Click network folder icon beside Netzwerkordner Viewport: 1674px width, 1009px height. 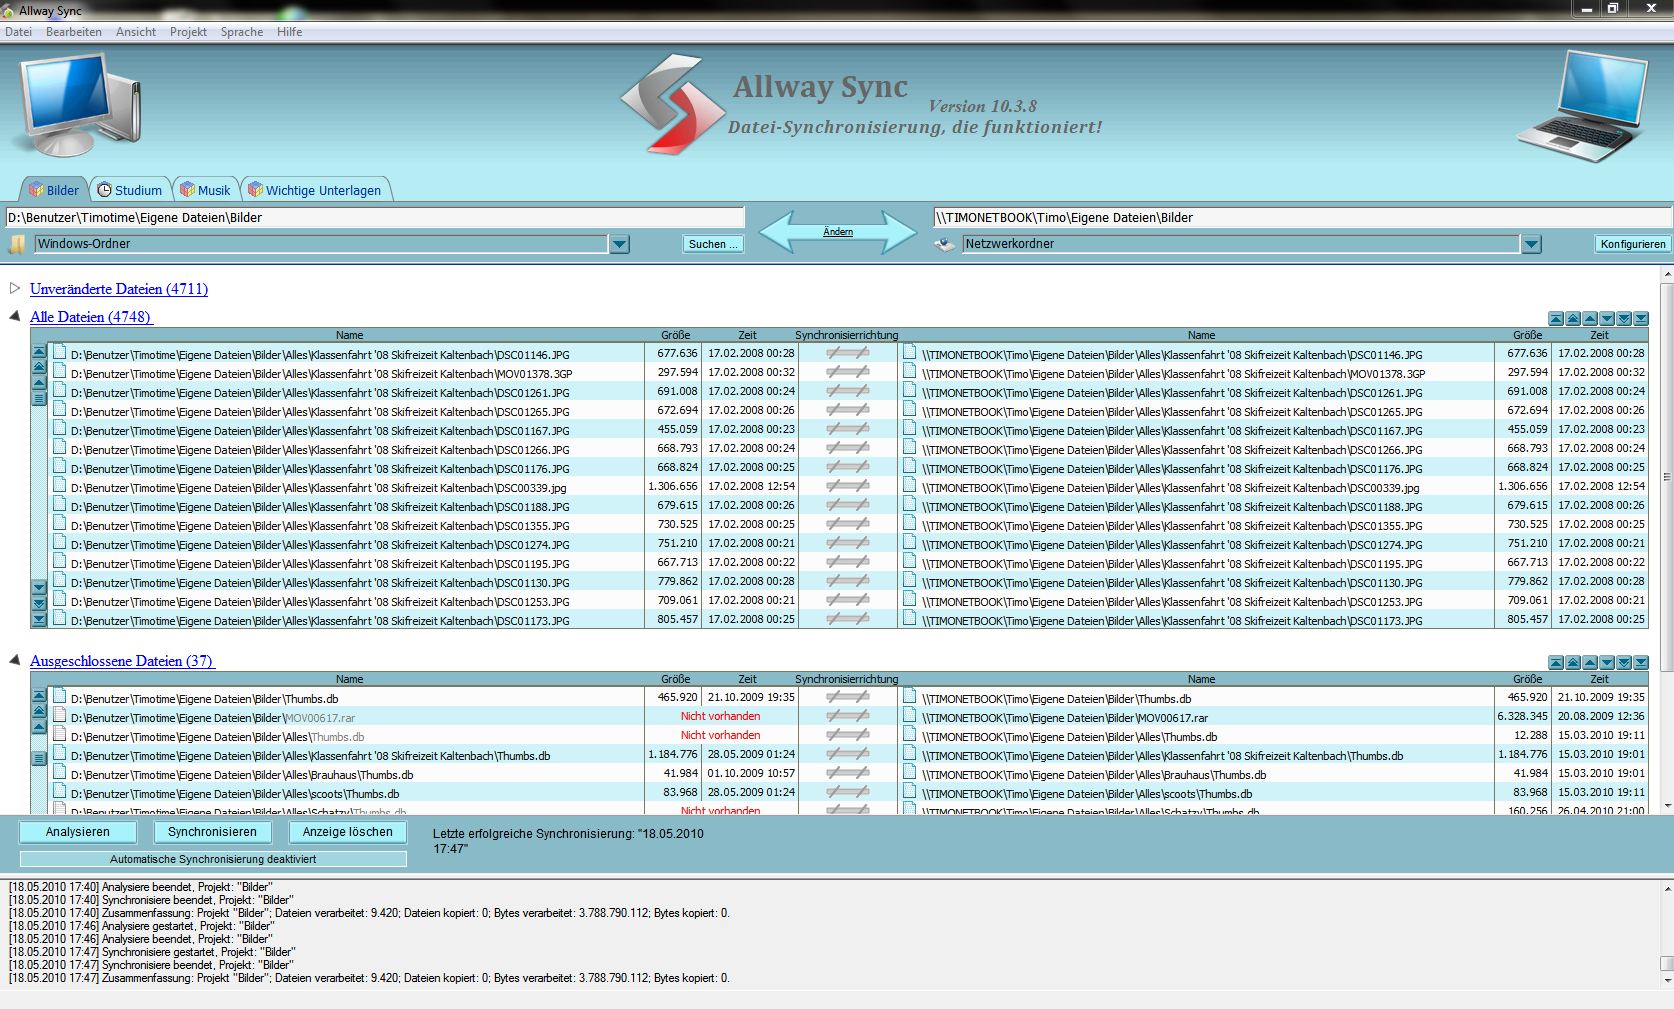point(945,244)
